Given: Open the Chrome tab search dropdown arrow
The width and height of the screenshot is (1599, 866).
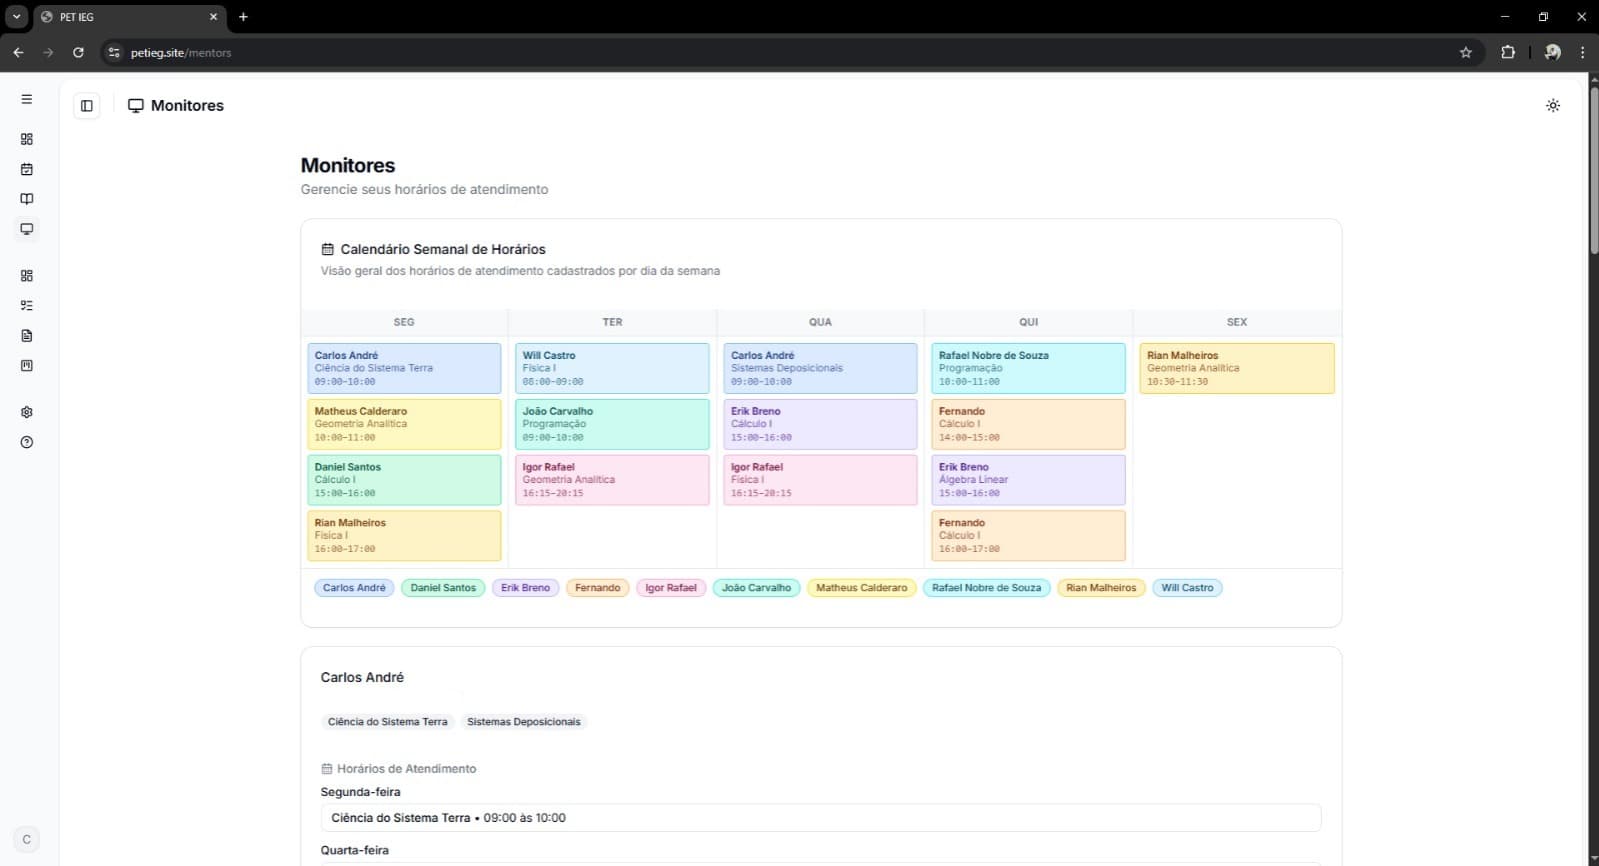Looking at the screenshot, I should point(16,17).
